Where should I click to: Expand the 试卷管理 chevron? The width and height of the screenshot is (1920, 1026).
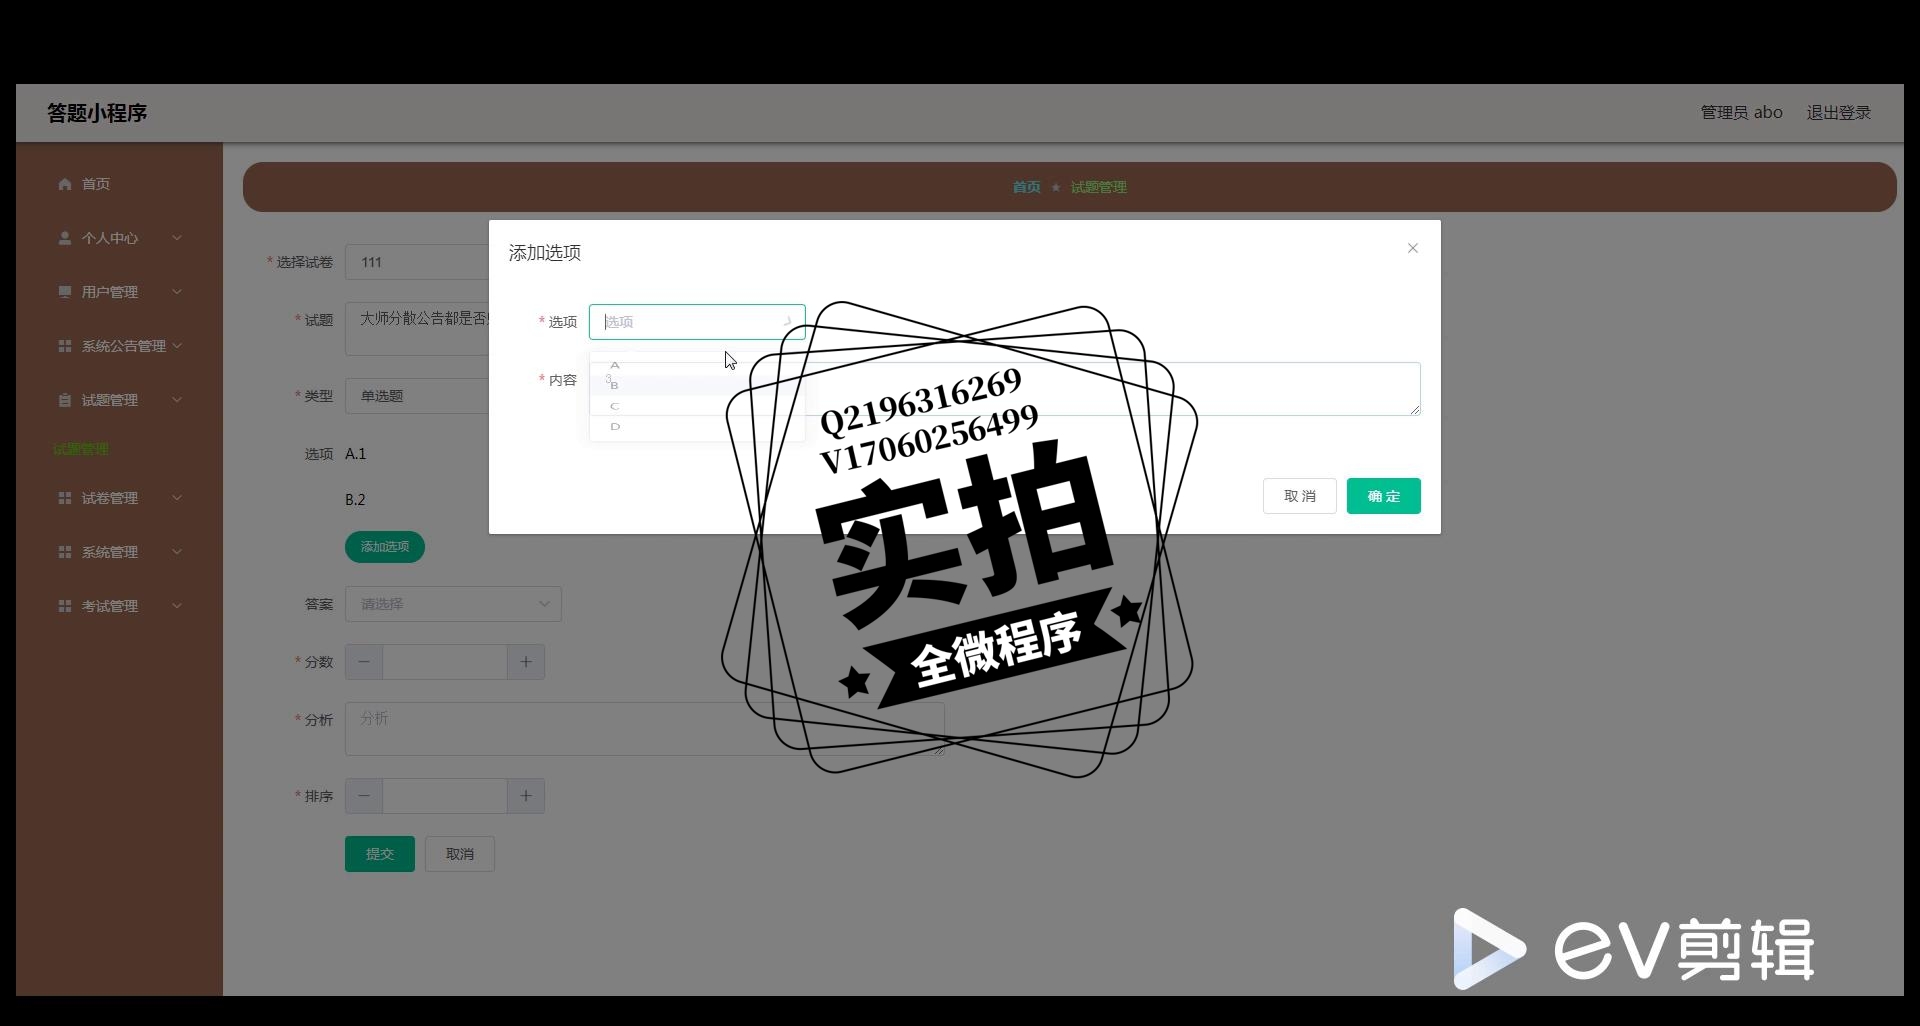coord(177,498)
